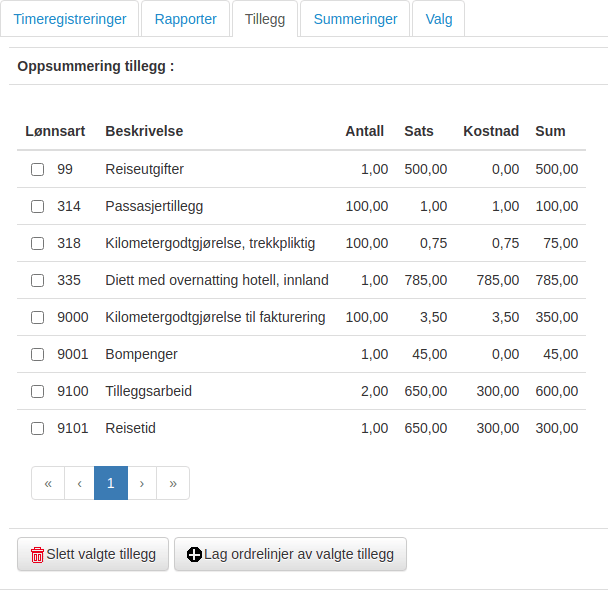Click the Slett valgte tillegg button
608x592 pixels.
pos(93,554)
